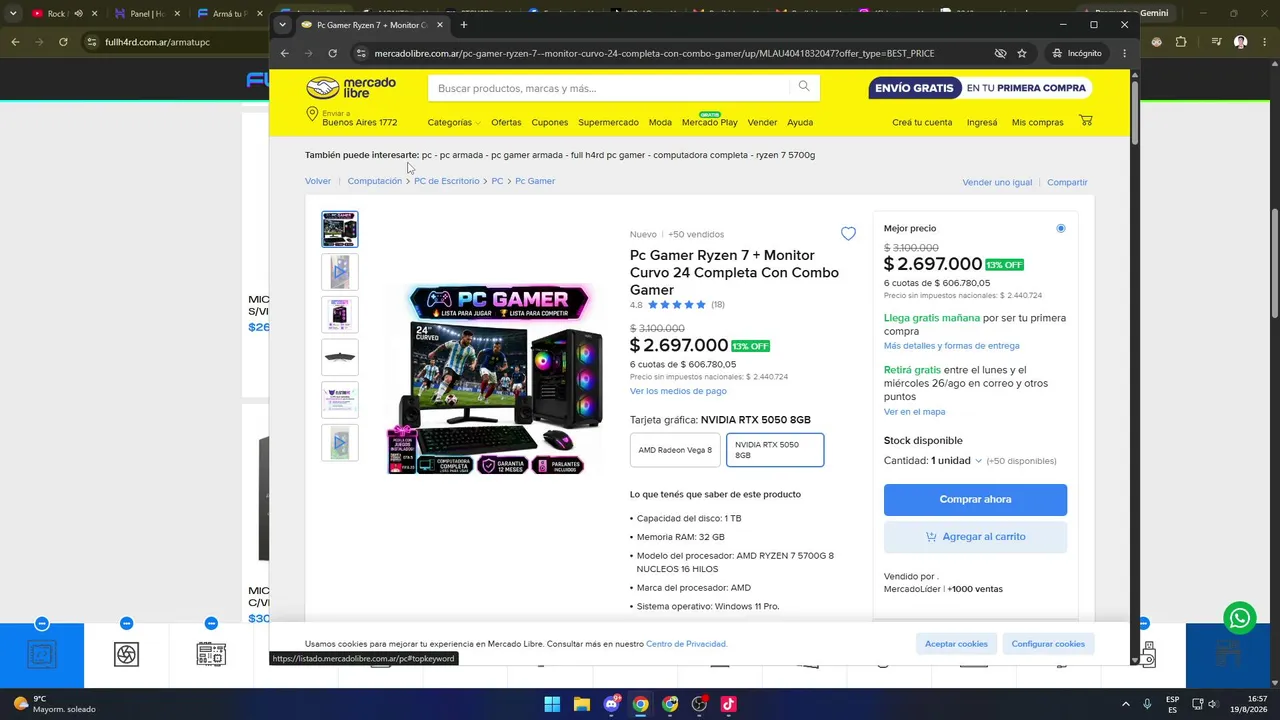Open the WhatsApp chat bubble
The height and width of the screenshot is (720, 1280).
click(1240, 618)
